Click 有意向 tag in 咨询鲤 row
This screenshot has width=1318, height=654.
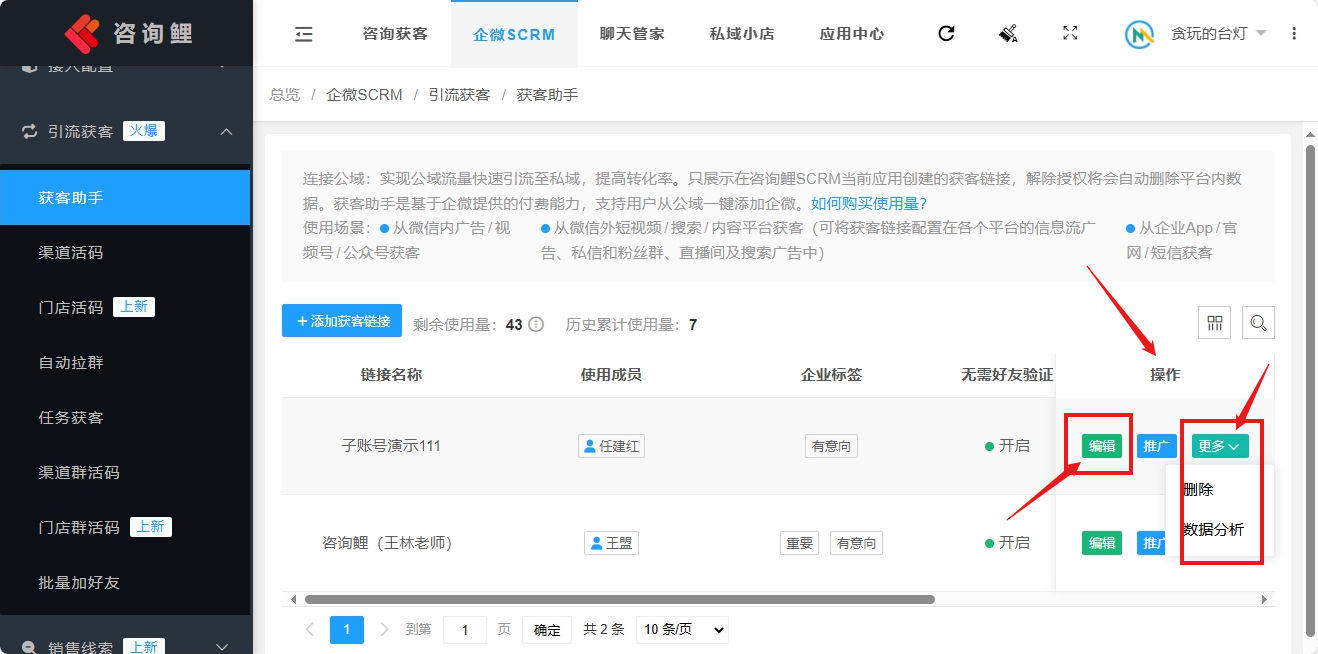point(857,543)
